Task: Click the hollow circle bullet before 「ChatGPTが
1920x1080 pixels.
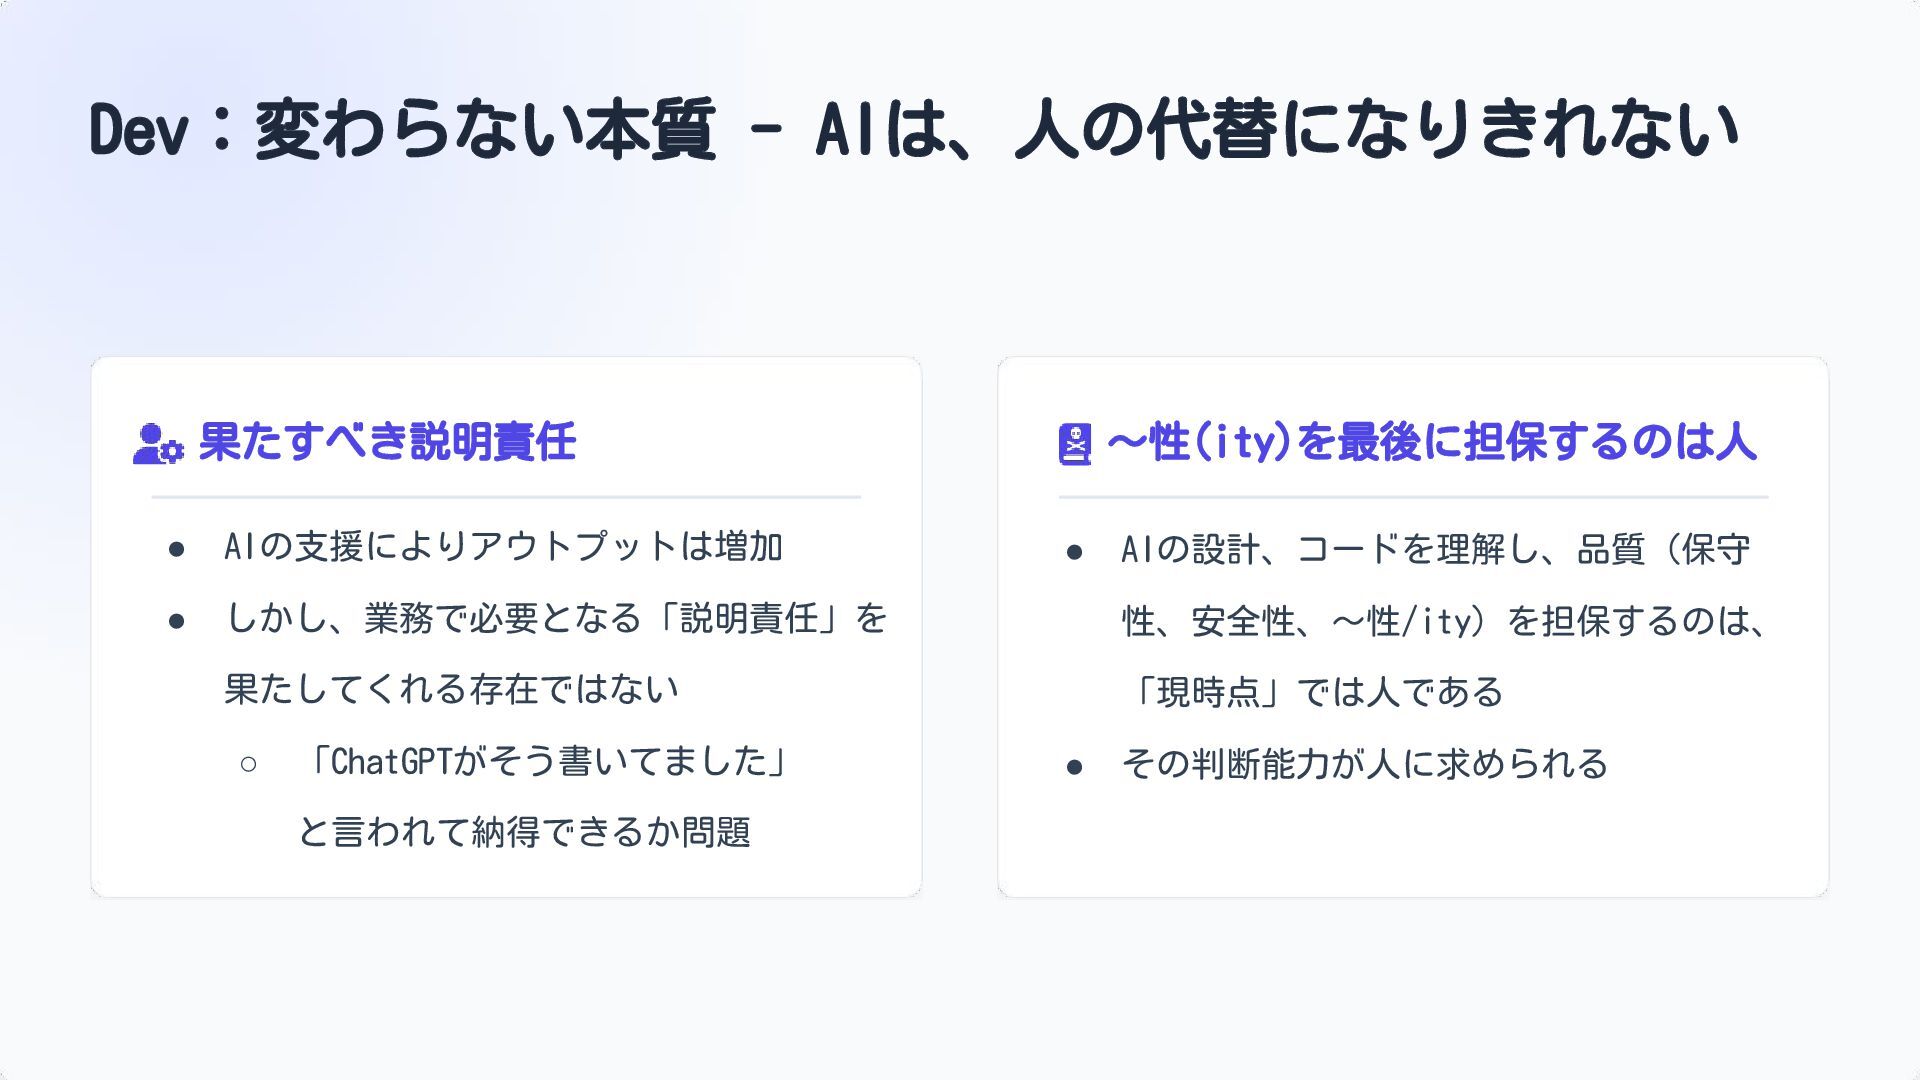Action: click(249, 765)
